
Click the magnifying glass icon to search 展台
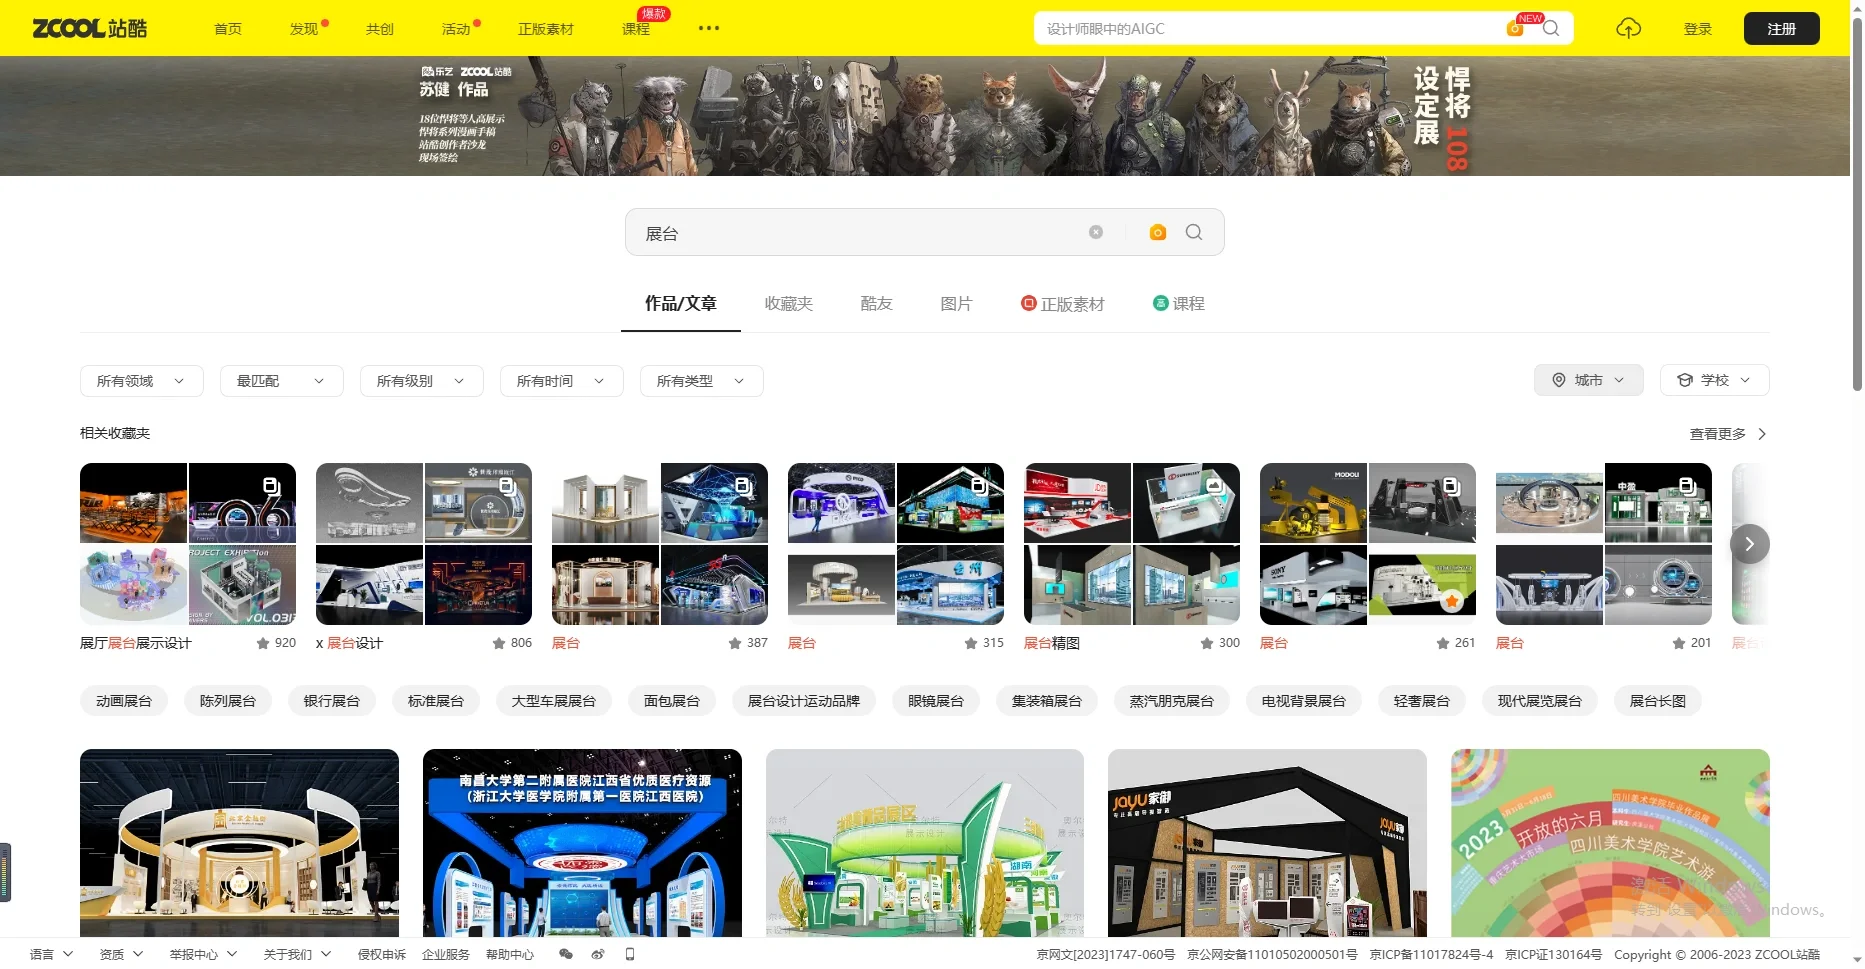[x=1194, y=232]
